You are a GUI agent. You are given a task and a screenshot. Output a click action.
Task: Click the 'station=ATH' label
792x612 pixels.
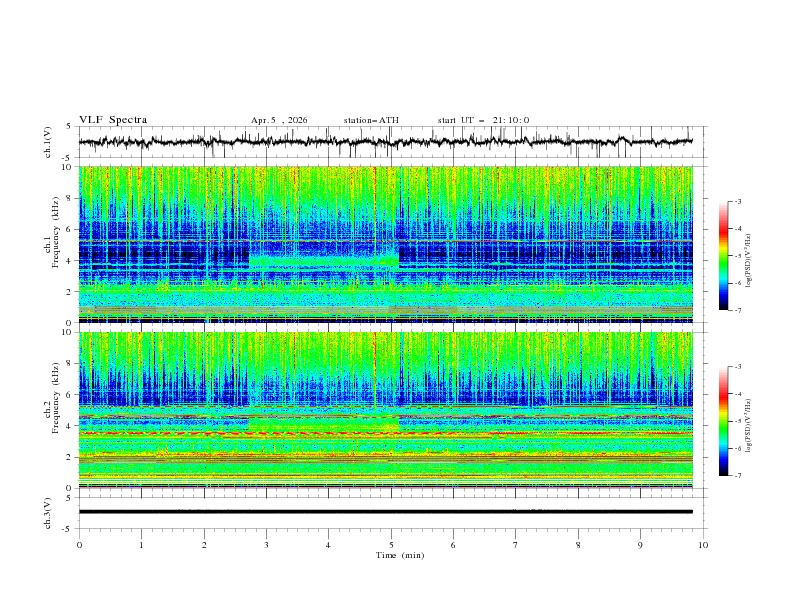[371, 120]
